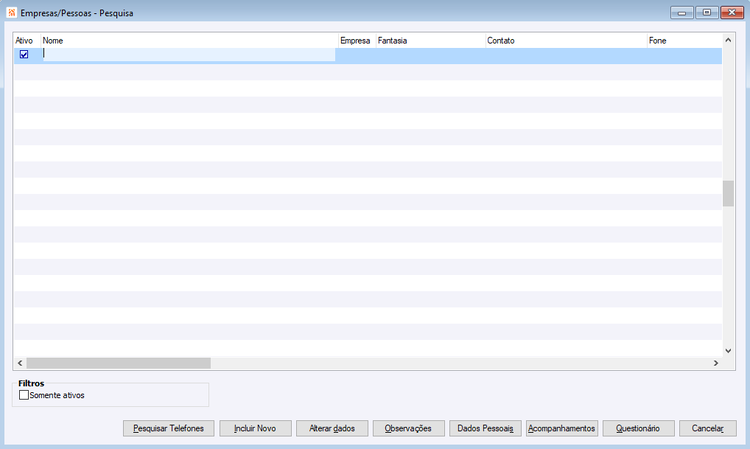Click the Empresa column header
The height and width of the screenshot is (449, 750).
(357, 41)
